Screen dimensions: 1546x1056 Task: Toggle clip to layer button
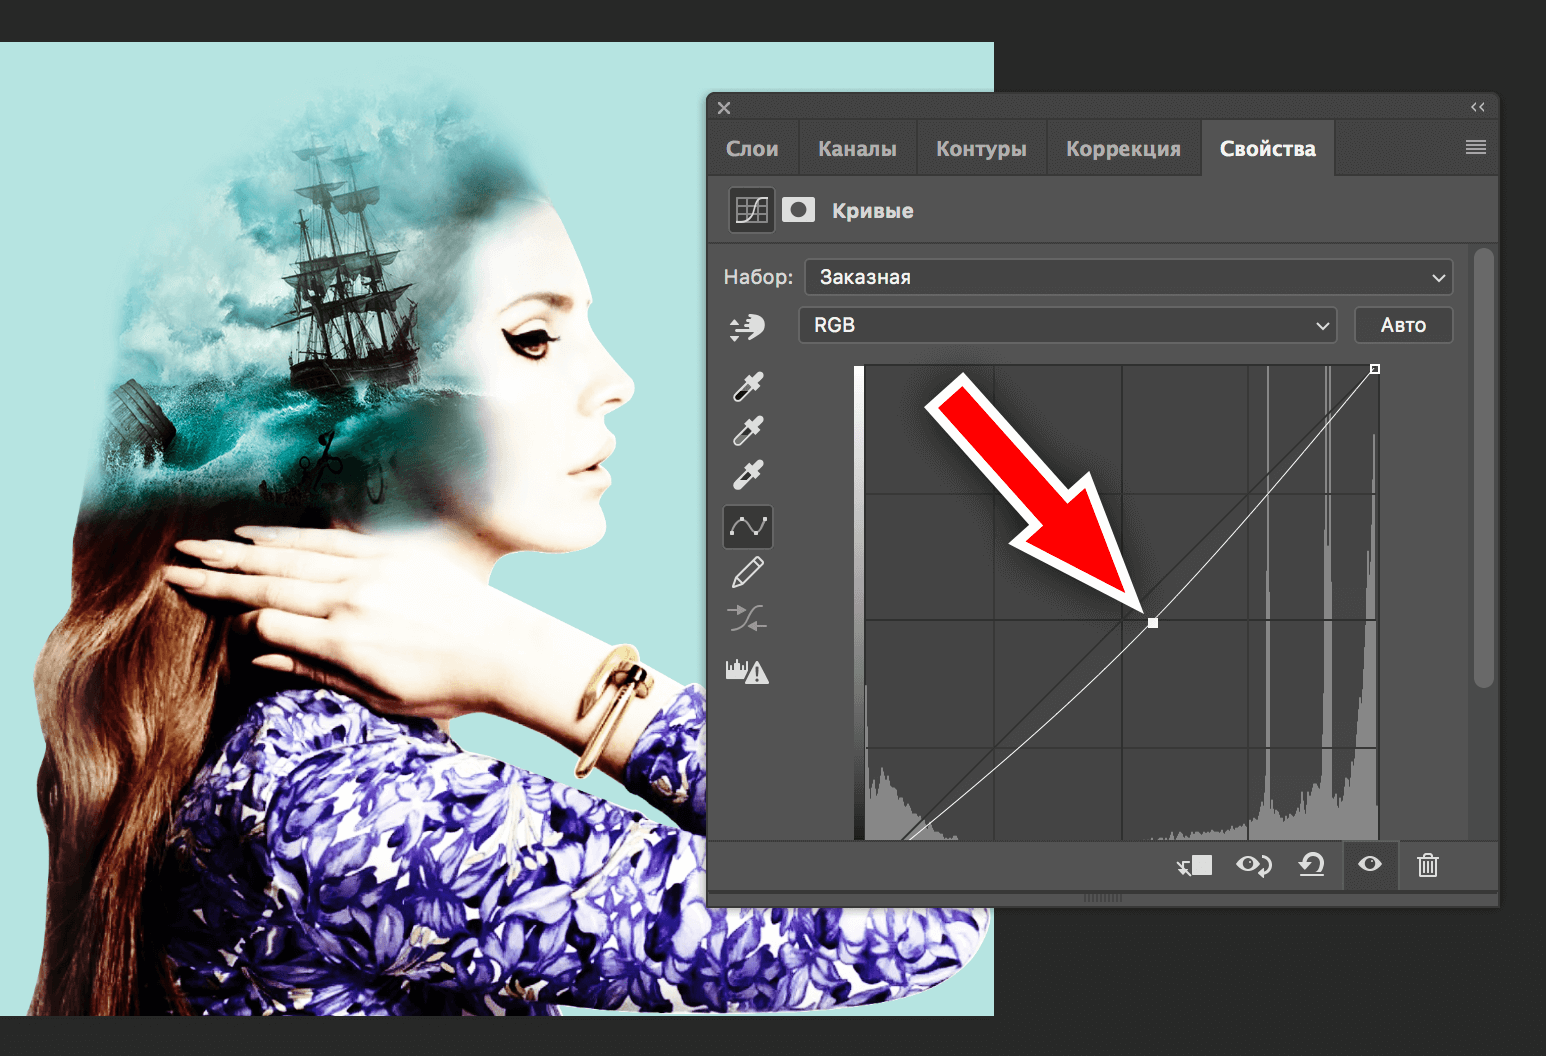1195,865
